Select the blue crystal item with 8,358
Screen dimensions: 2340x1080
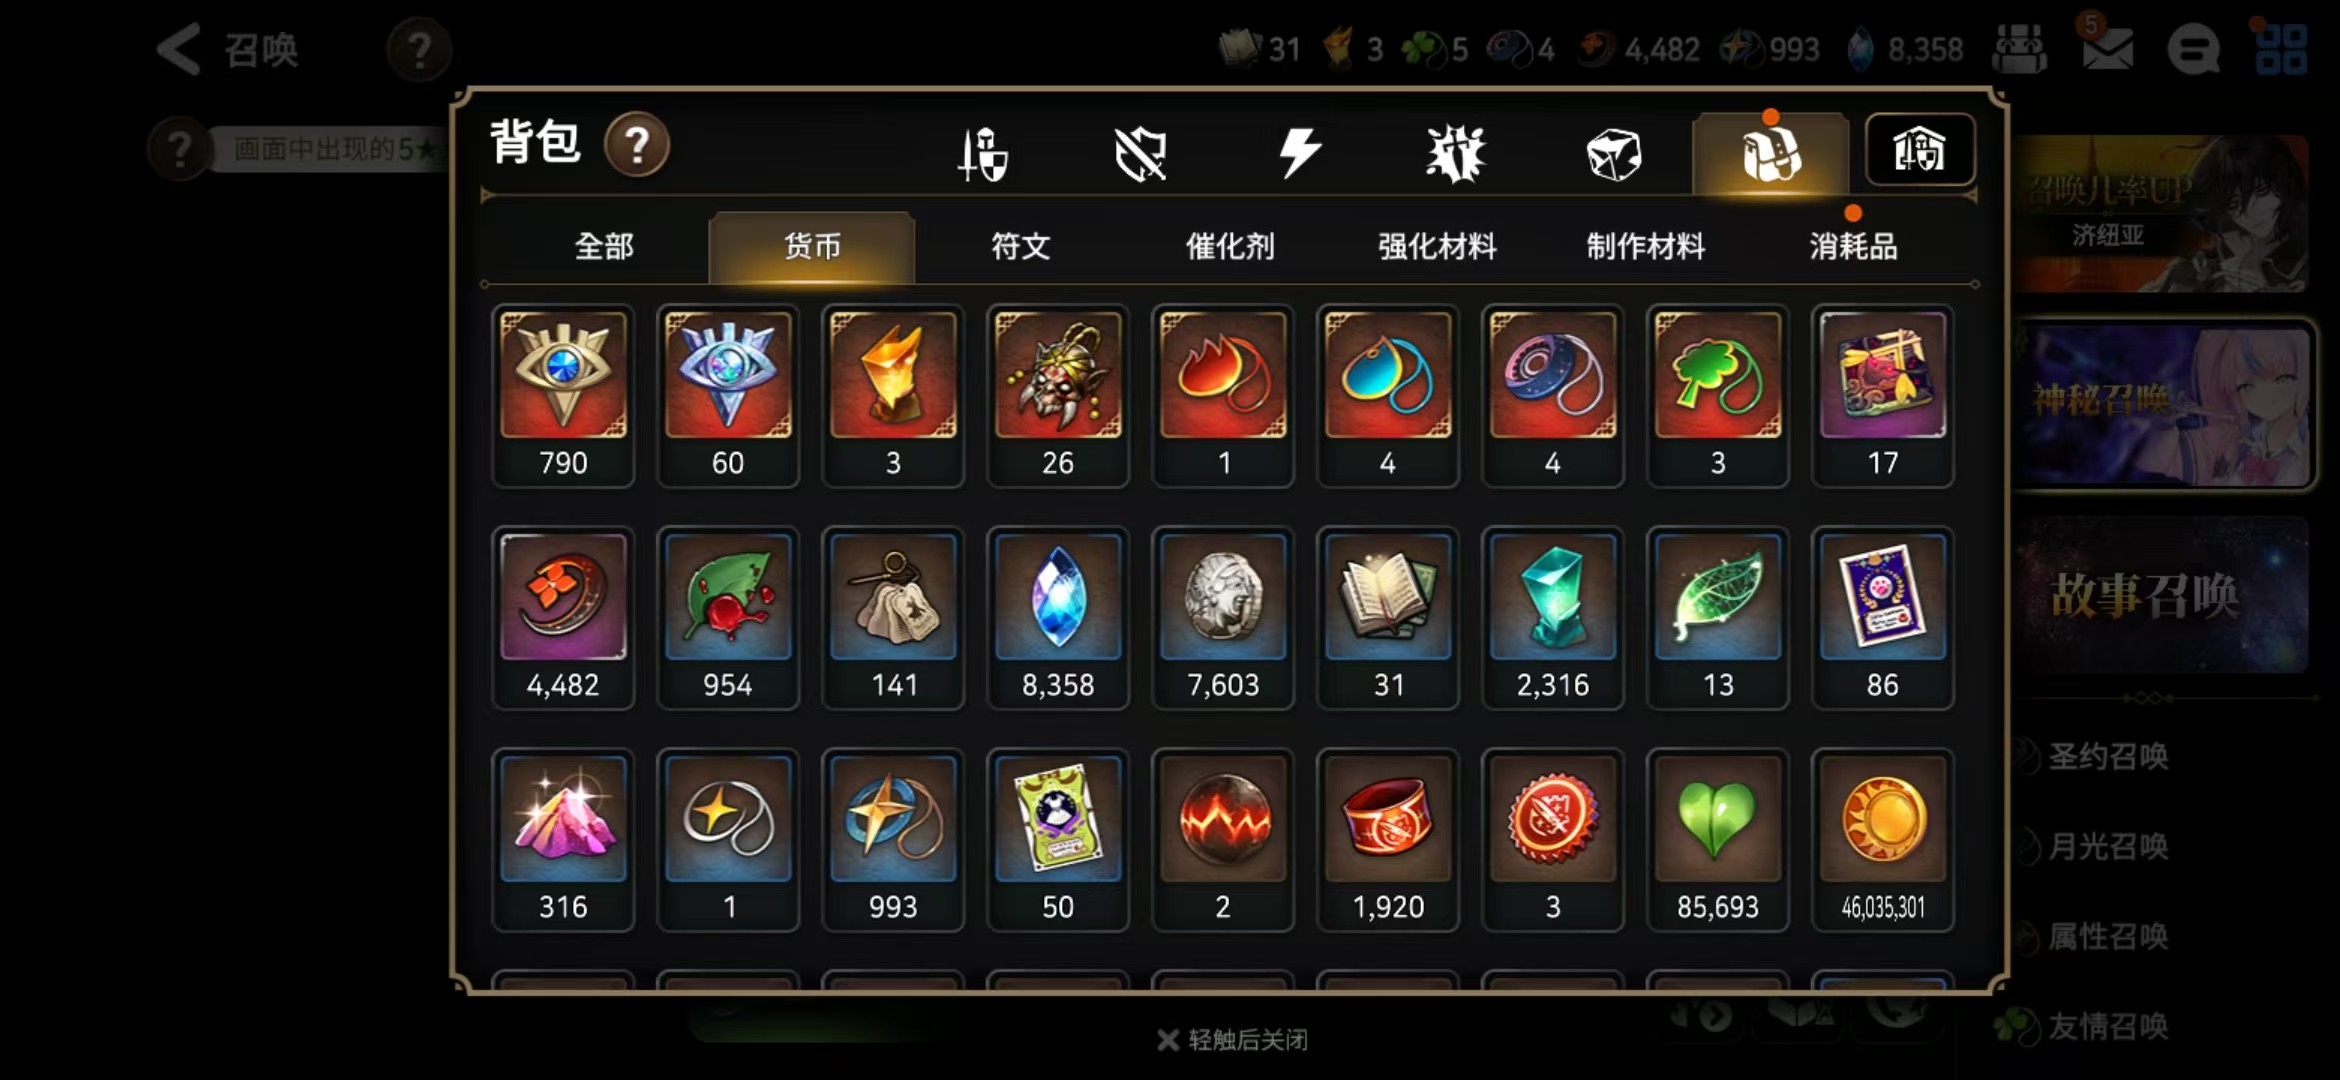1058,618
